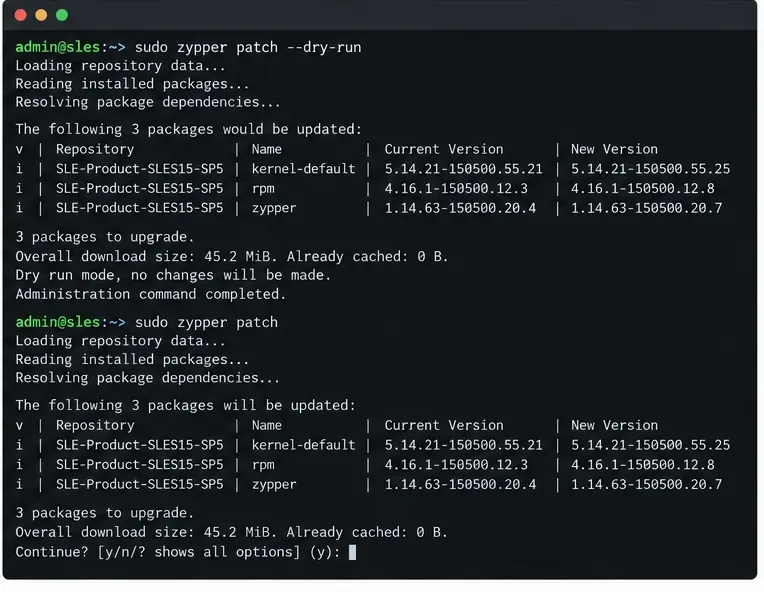Click the first 'Loading repository data...' line
This screenshot has width=764, height=592.
point(120,66)
